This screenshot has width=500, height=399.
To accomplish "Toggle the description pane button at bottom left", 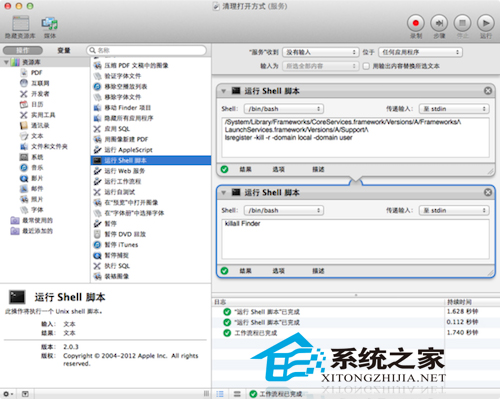I will coord(25,394).
